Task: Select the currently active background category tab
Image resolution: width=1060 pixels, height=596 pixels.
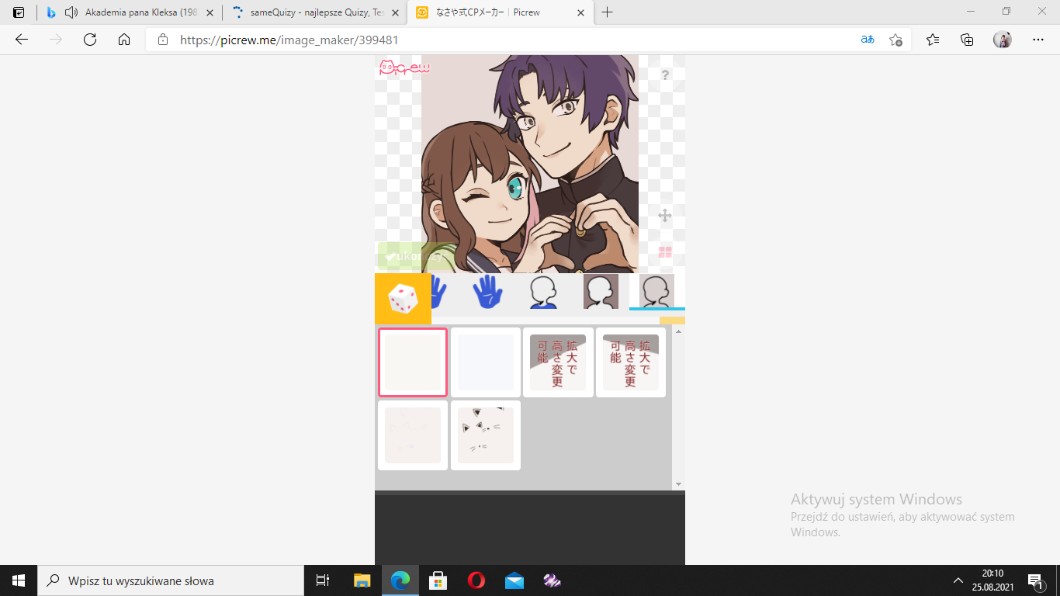Action: (656, 292)
